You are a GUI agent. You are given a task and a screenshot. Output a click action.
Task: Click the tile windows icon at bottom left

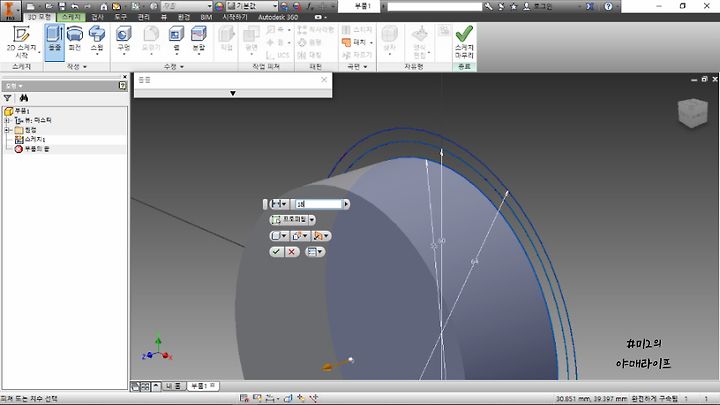pyautogui.click(x=145, y=386)
